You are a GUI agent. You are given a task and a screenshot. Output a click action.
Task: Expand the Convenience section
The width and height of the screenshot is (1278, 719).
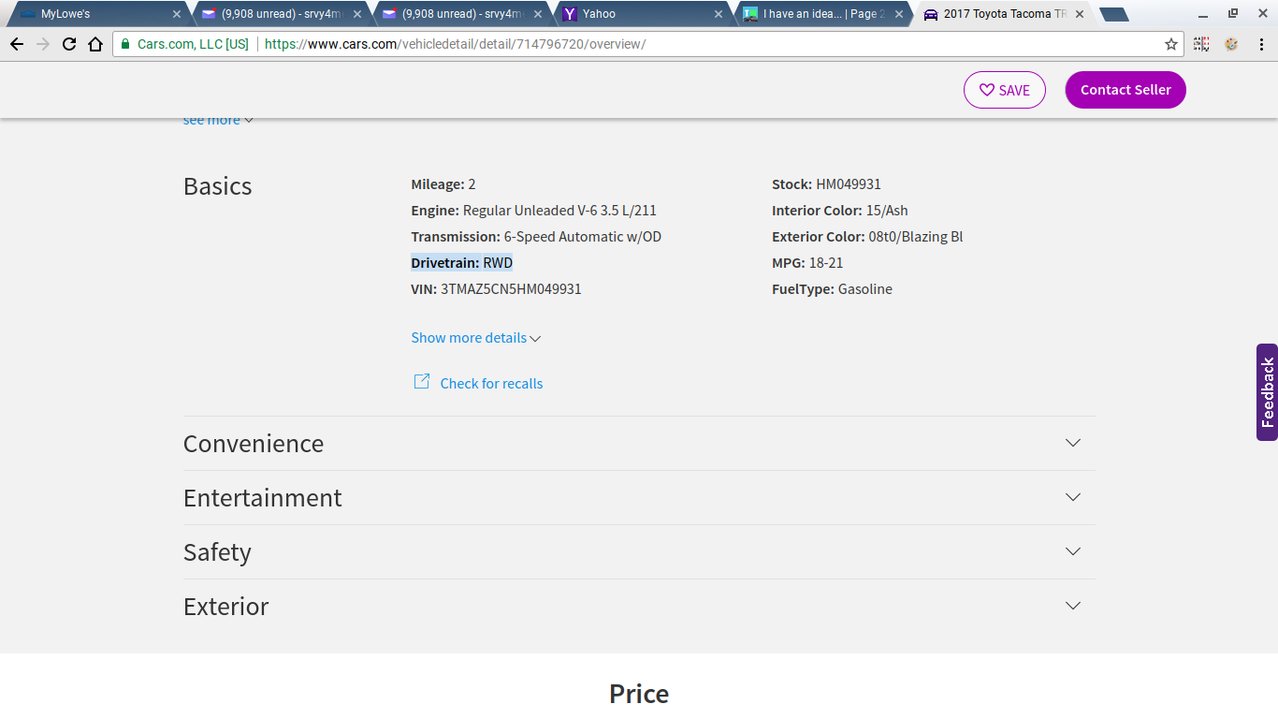click(x=639, y=443)
